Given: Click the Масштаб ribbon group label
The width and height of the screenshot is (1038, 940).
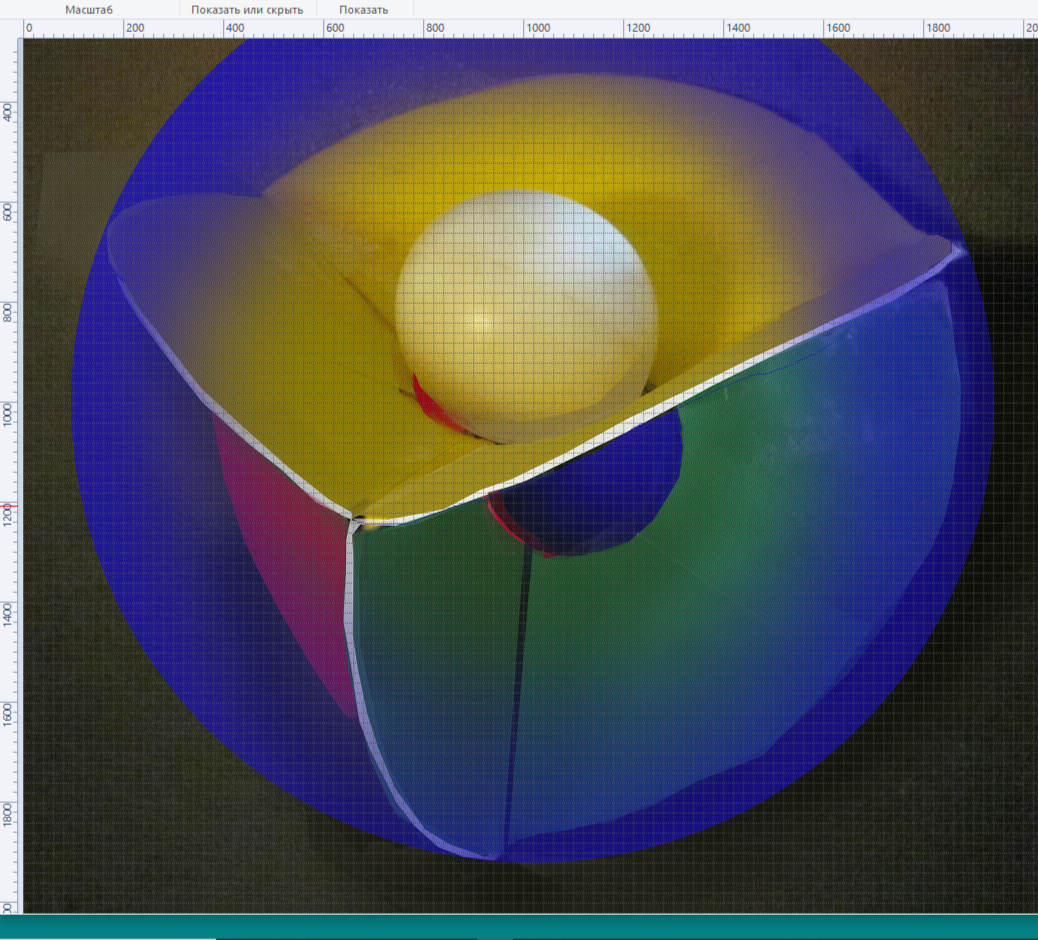Looking at the screenshot, I should 89,10.
